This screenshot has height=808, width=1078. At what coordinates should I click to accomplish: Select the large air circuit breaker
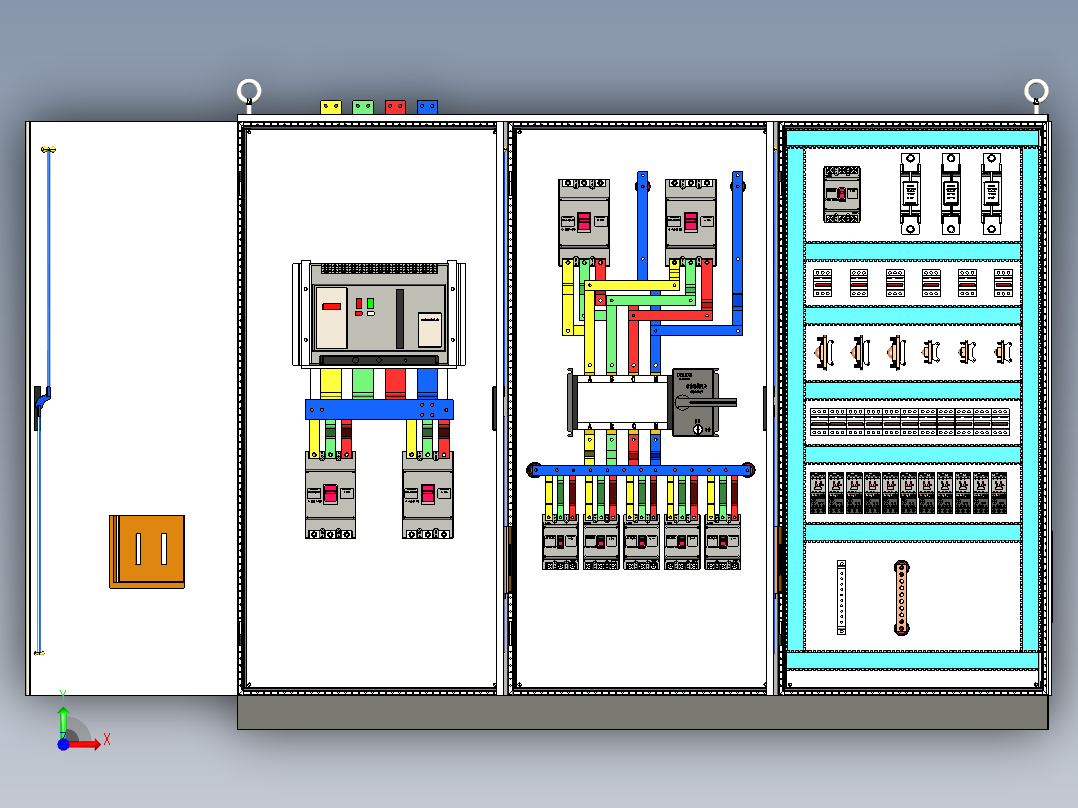coord(379,314)
